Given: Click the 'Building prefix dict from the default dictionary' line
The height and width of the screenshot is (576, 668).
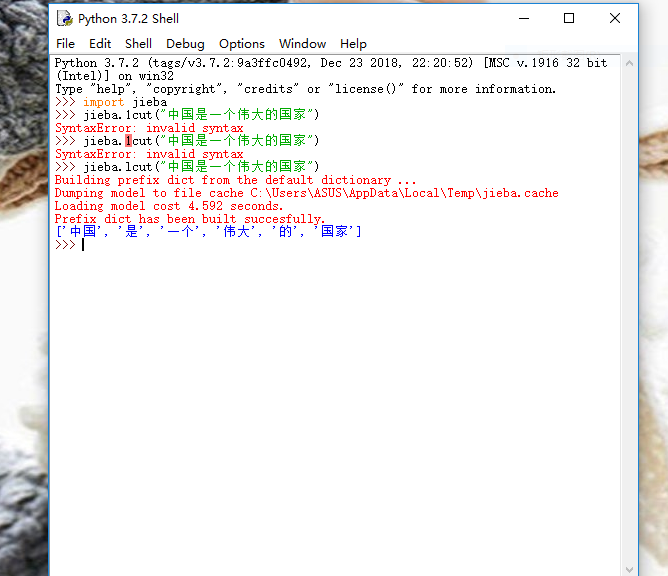Looking at the screenshot, I should coord(235,180).
